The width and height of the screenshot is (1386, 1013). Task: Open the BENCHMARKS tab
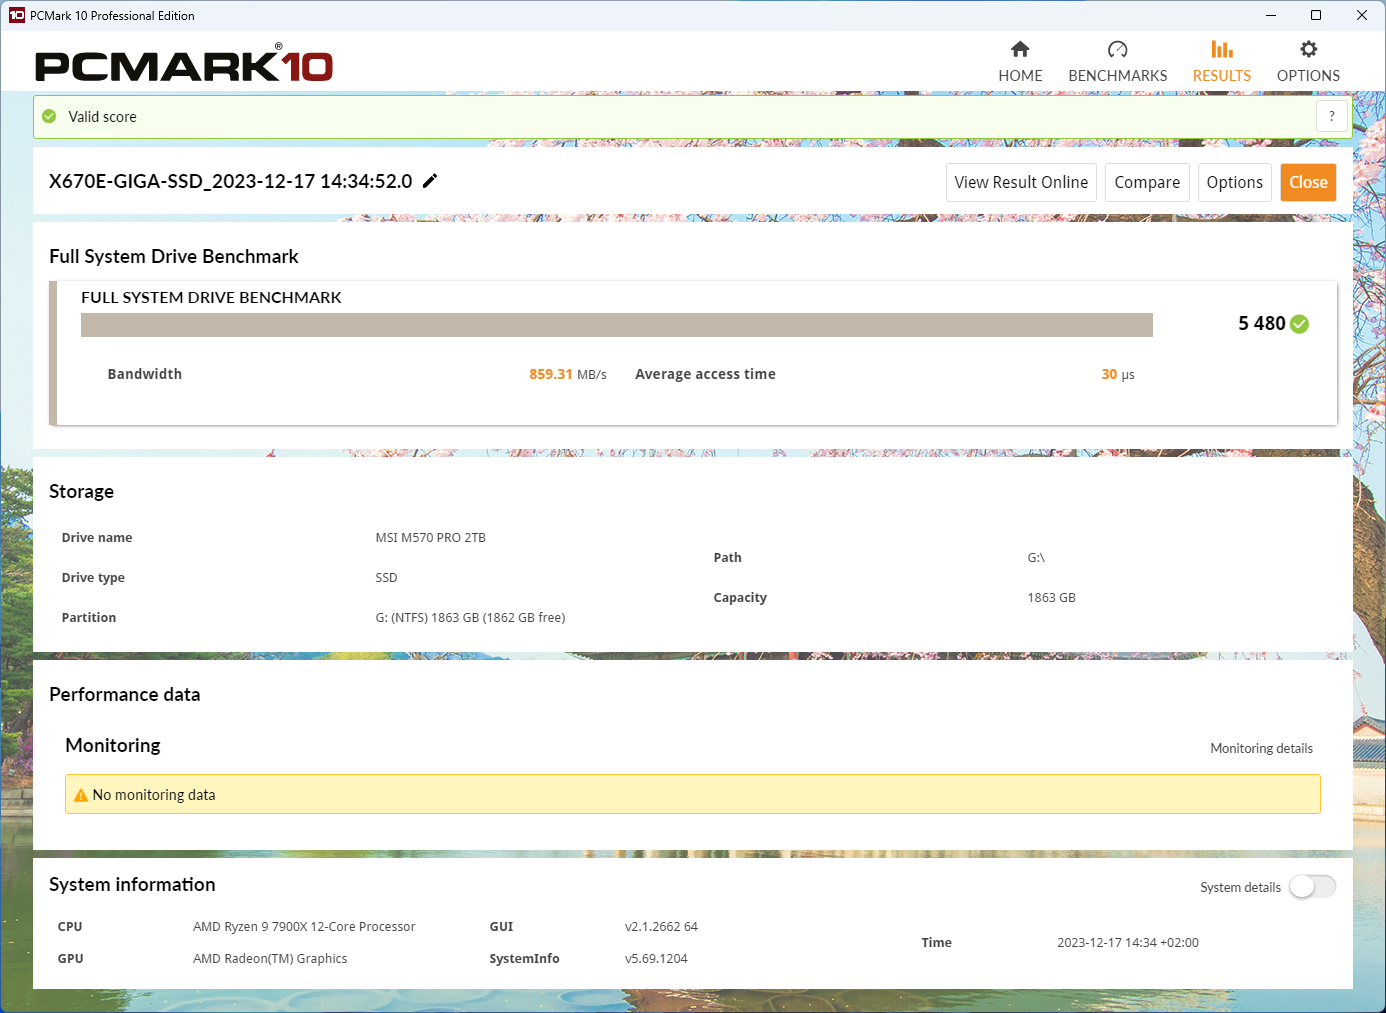(x=1118, y=62)
